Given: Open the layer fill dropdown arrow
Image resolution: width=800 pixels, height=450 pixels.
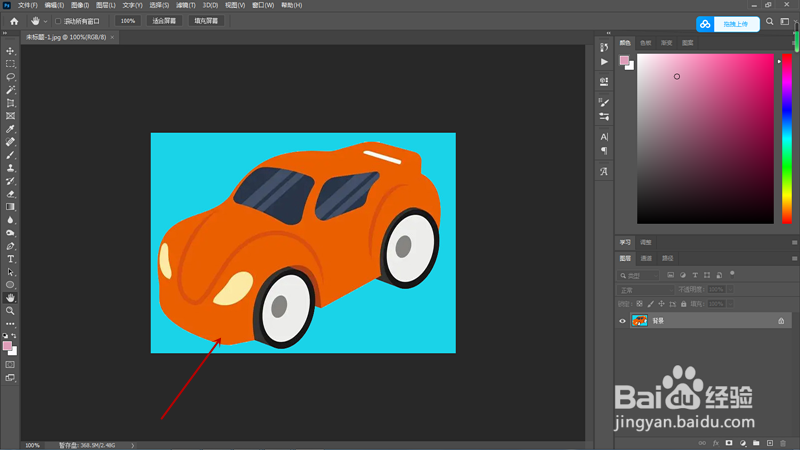Looking at the screenshot, I should pos(731,304).
